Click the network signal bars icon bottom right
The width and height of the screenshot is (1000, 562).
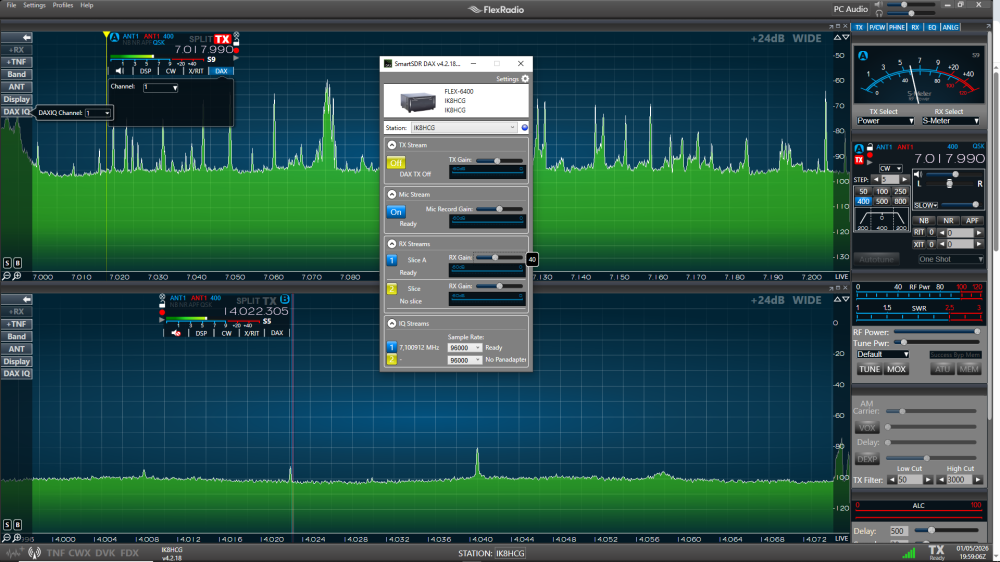[x=909, y=552]
